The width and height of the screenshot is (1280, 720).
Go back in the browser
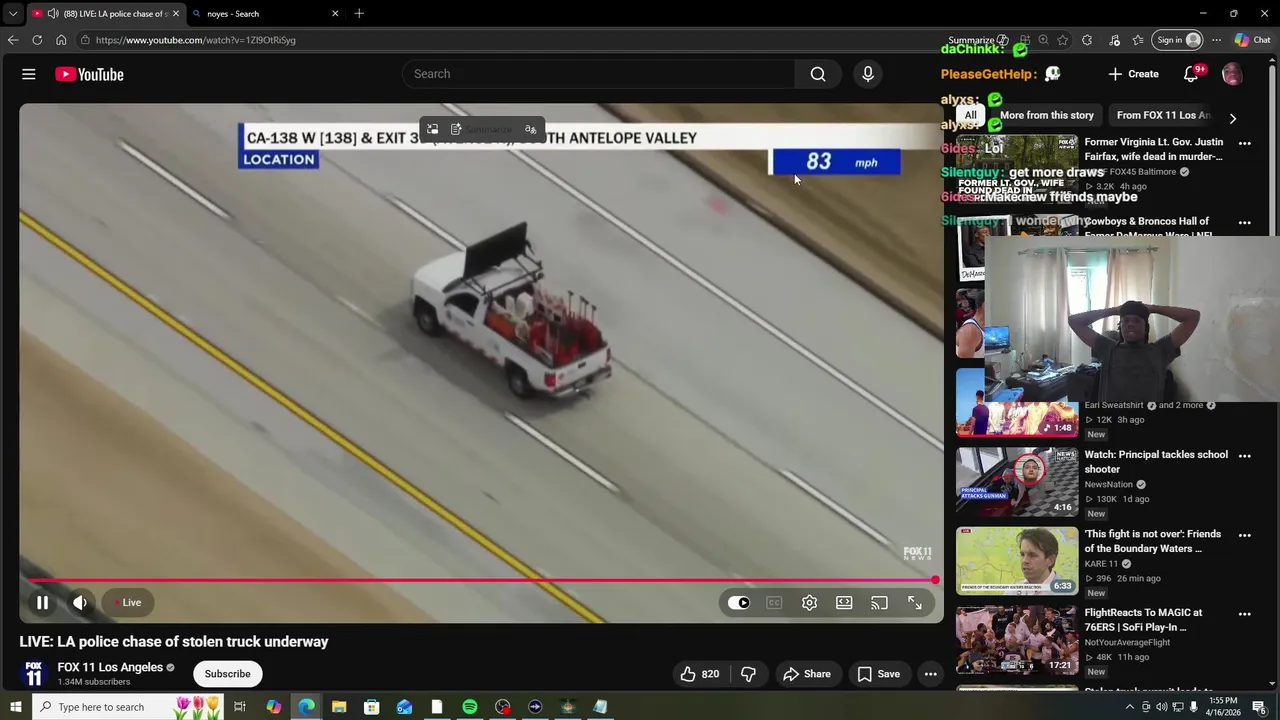point(13,40)
